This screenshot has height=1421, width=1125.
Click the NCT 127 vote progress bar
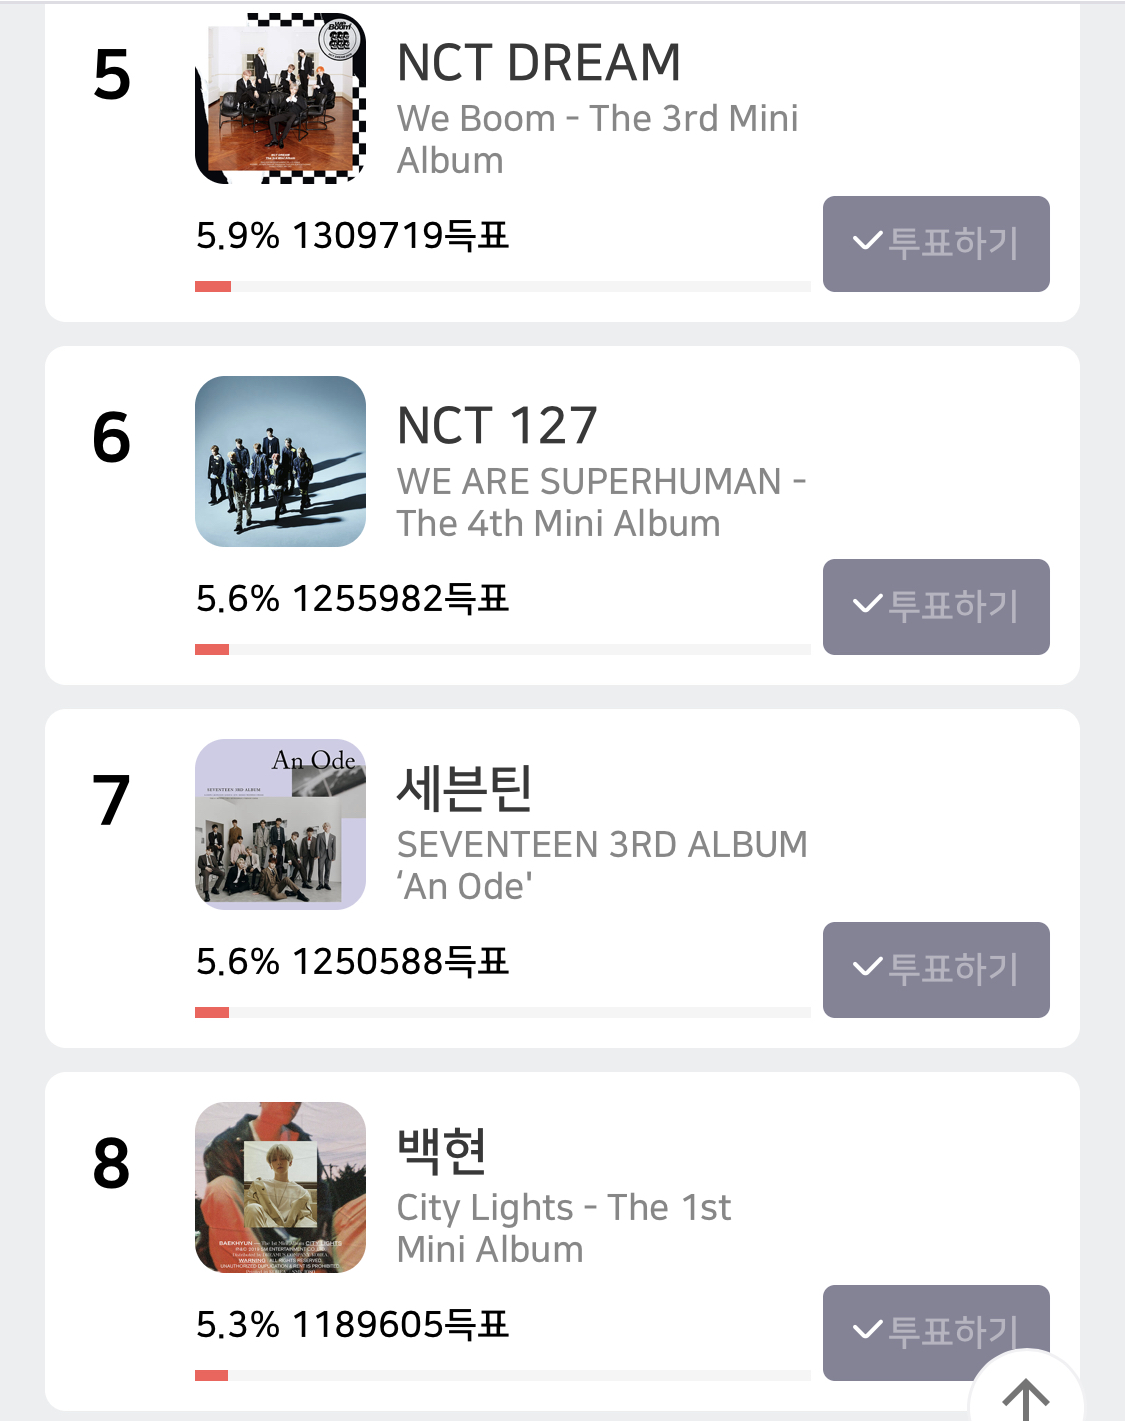point(502,650)
